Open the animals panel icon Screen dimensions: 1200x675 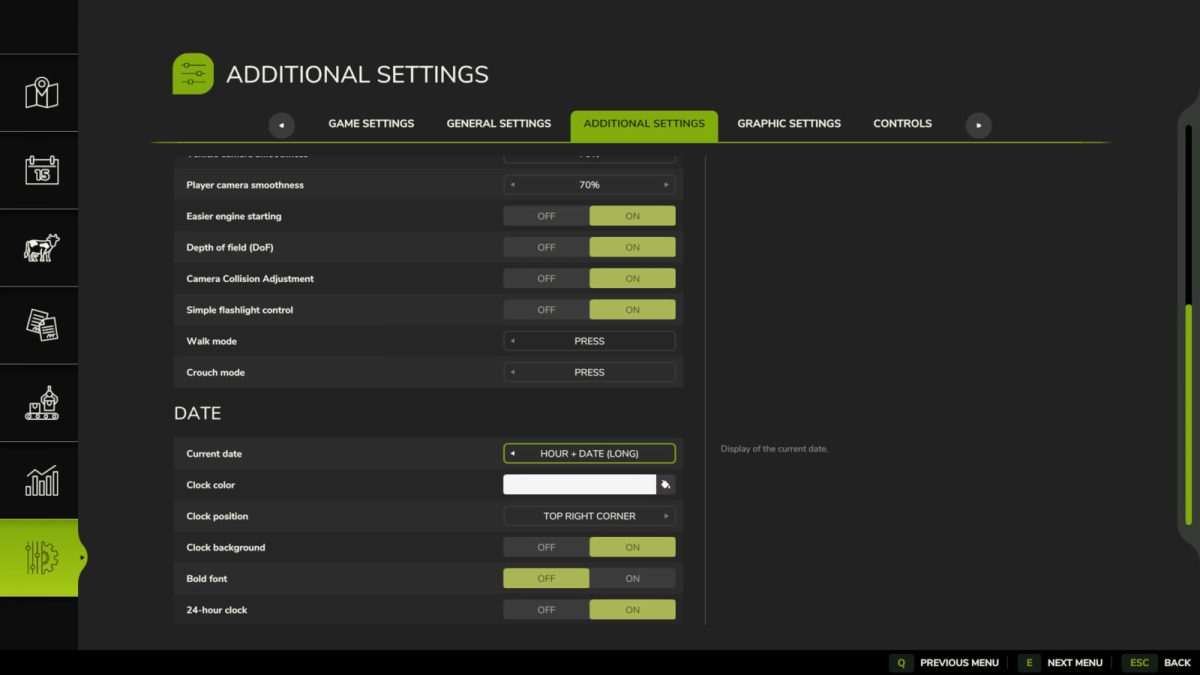coord(40,248)
